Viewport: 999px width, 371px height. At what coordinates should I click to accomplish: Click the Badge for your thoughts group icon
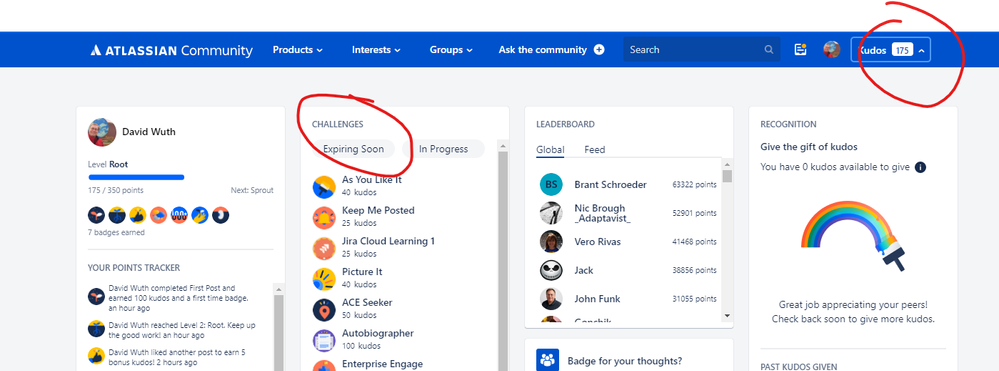[547, 360]
